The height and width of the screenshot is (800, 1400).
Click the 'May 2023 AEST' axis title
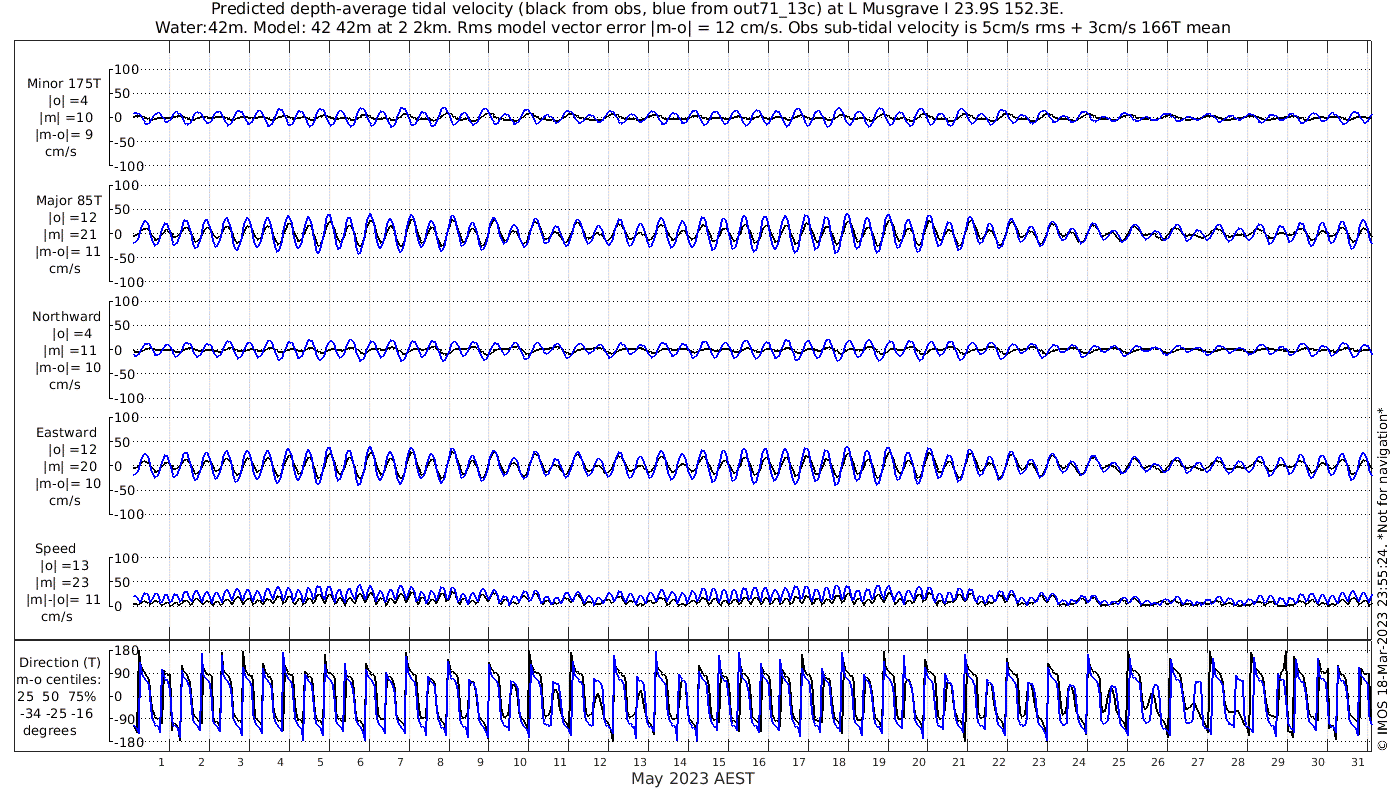[x=693, y=778]
